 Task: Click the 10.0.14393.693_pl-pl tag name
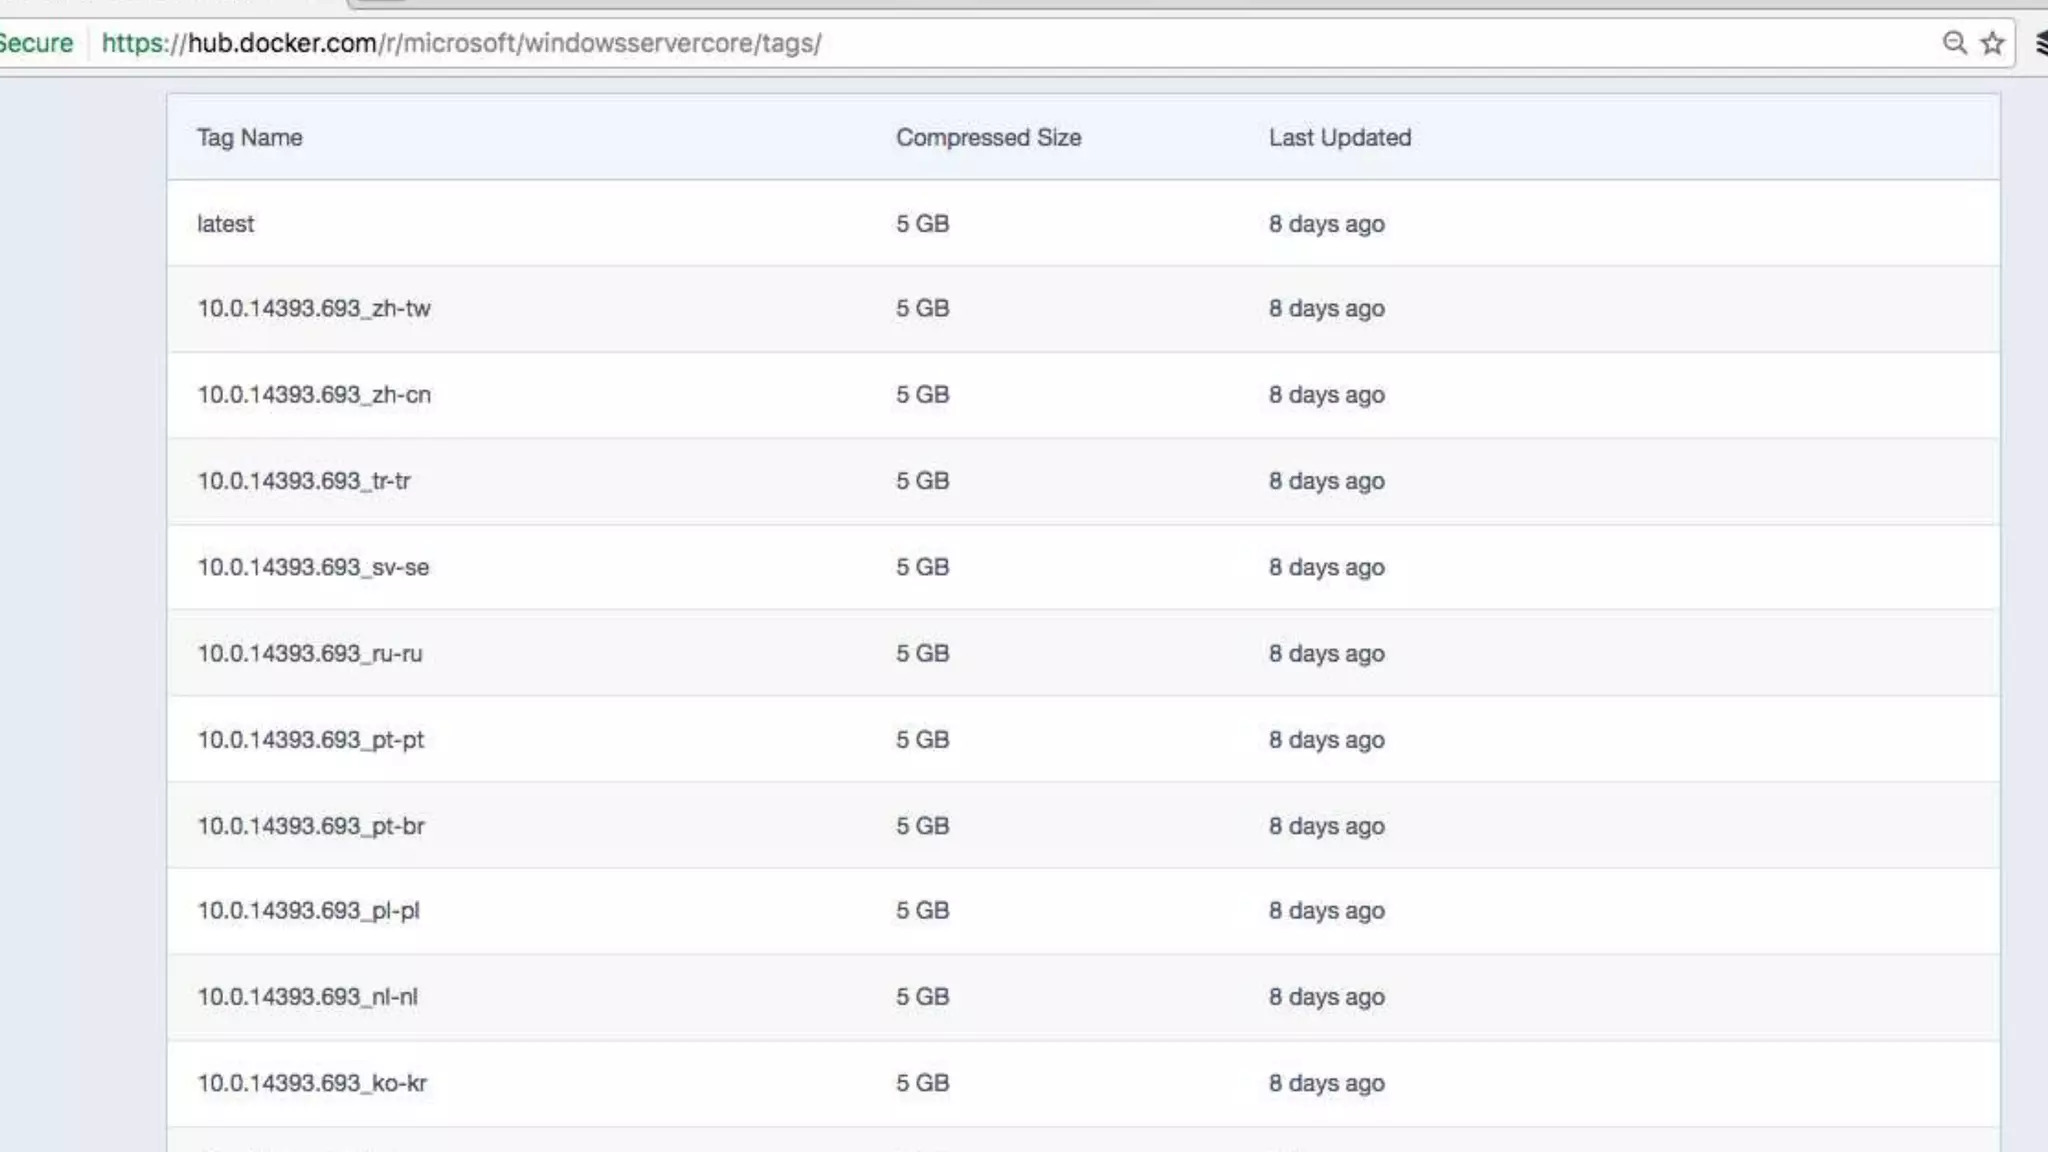tap(308, 911)
